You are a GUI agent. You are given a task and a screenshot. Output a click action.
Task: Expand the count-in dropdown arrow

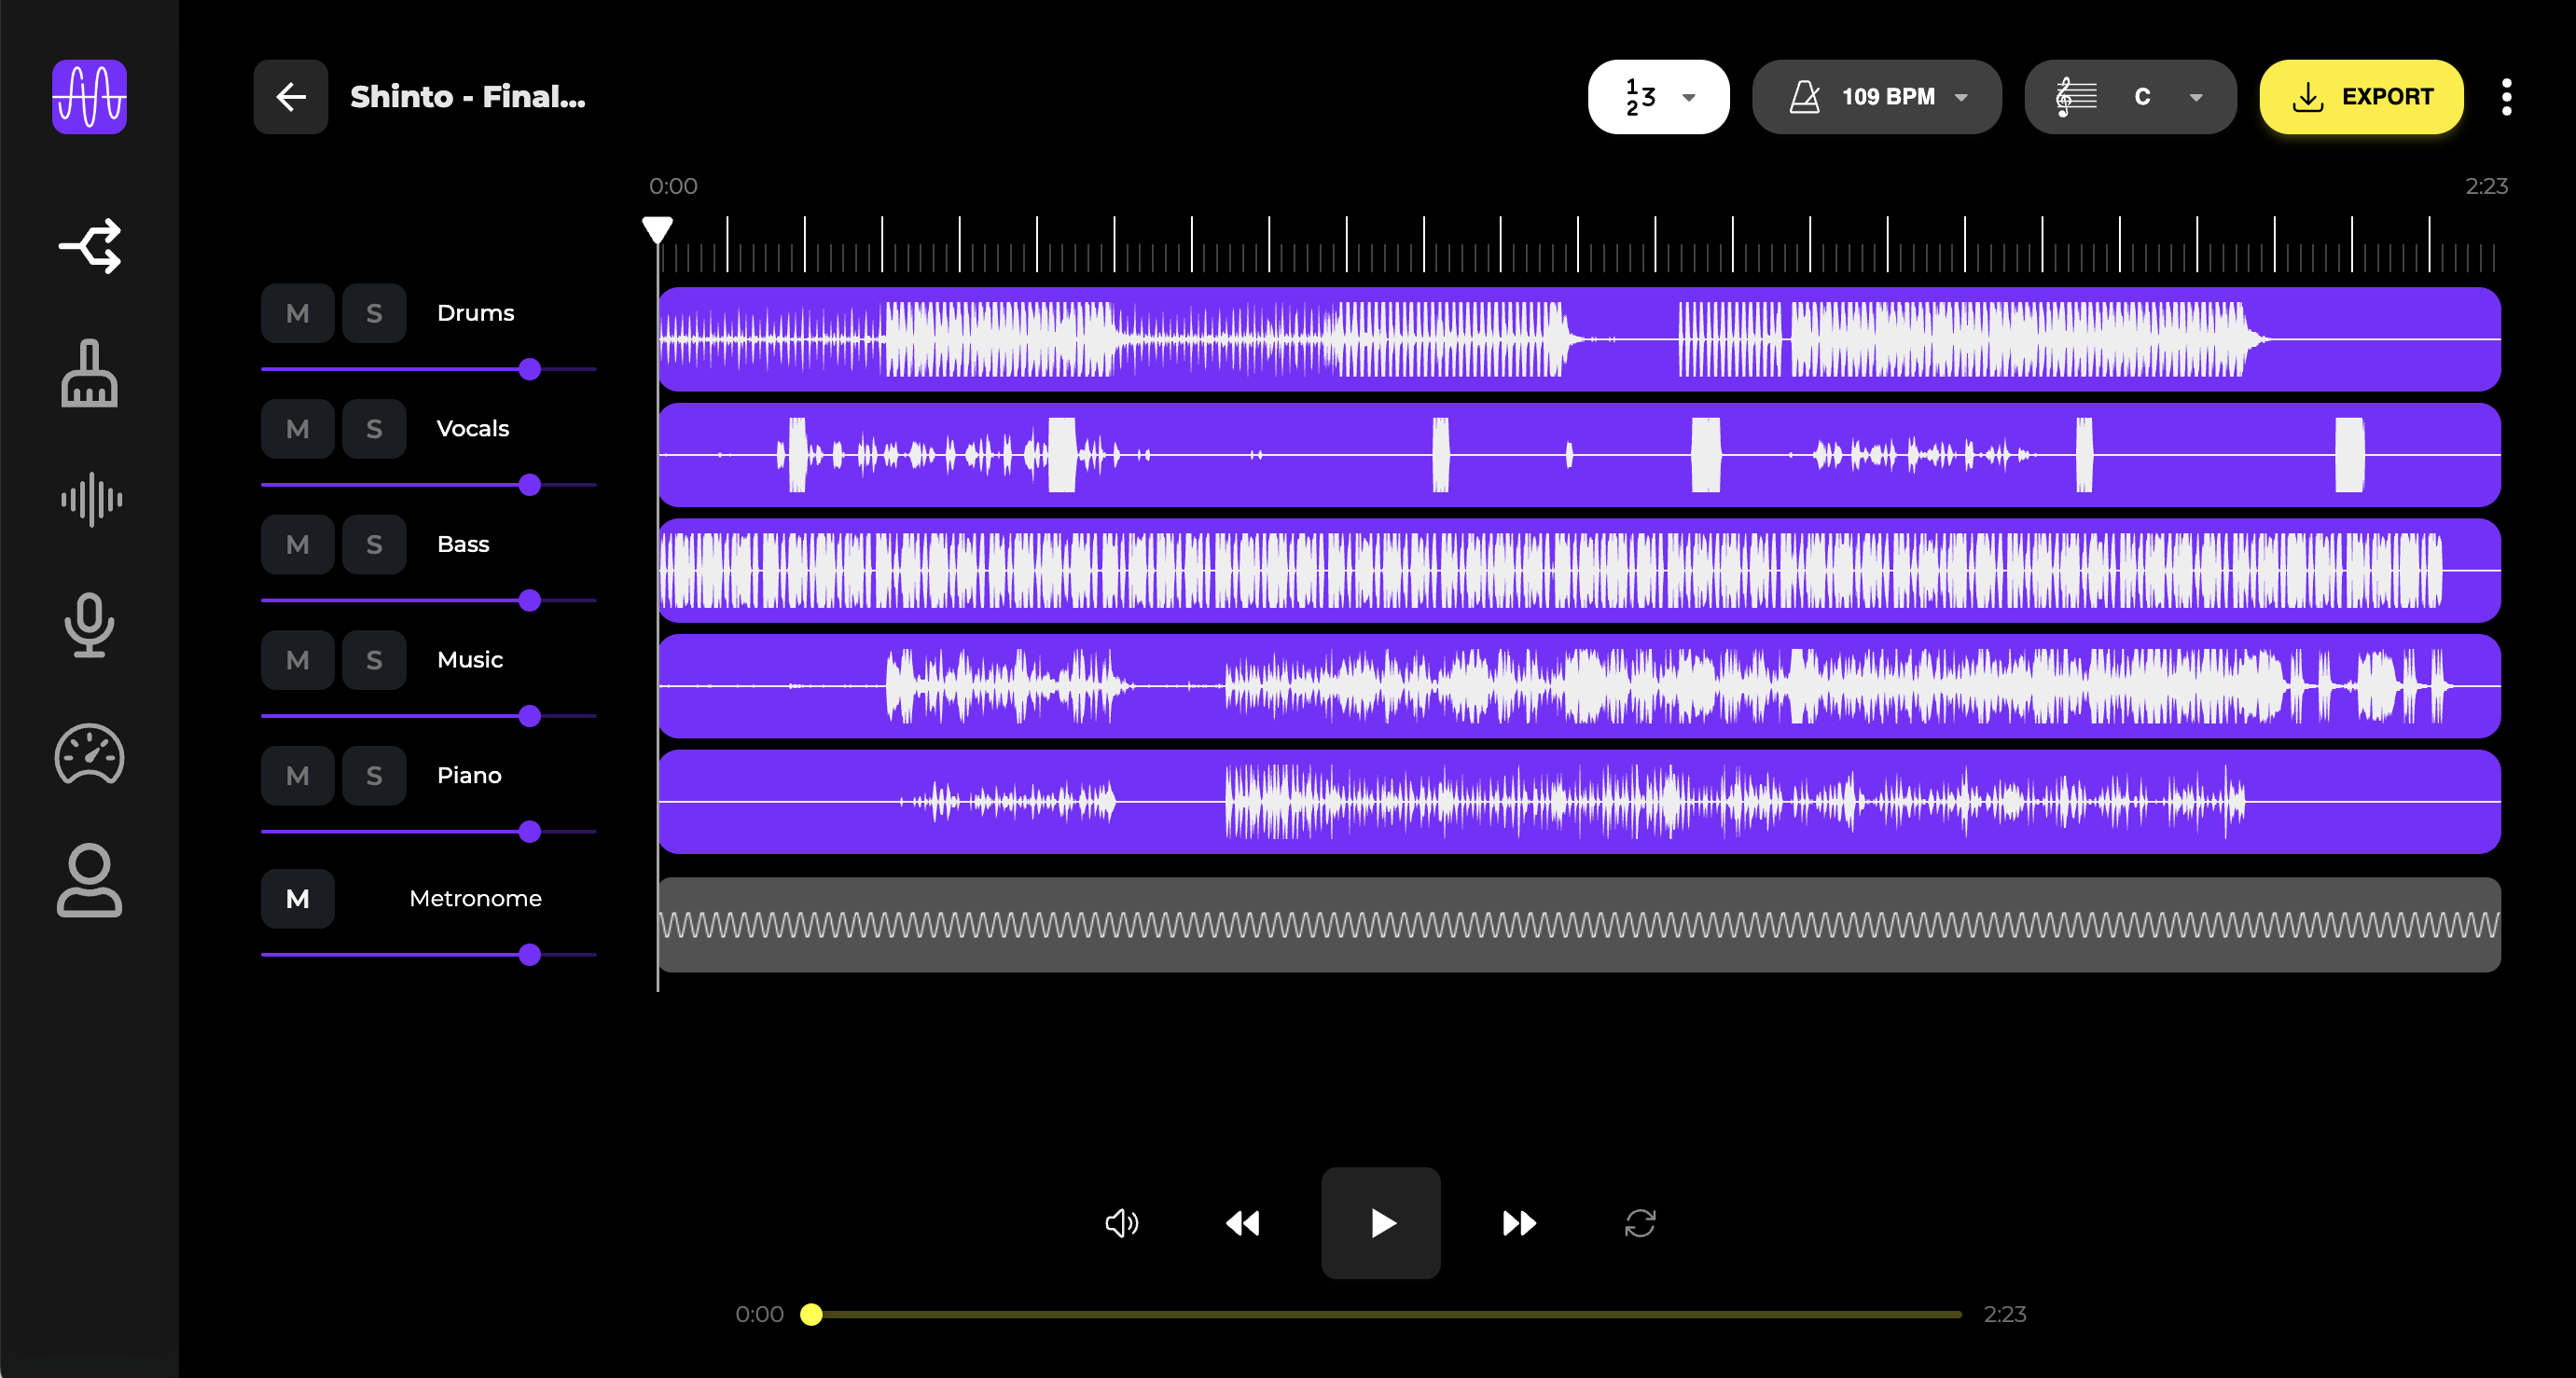click(x=1688, y=97)
